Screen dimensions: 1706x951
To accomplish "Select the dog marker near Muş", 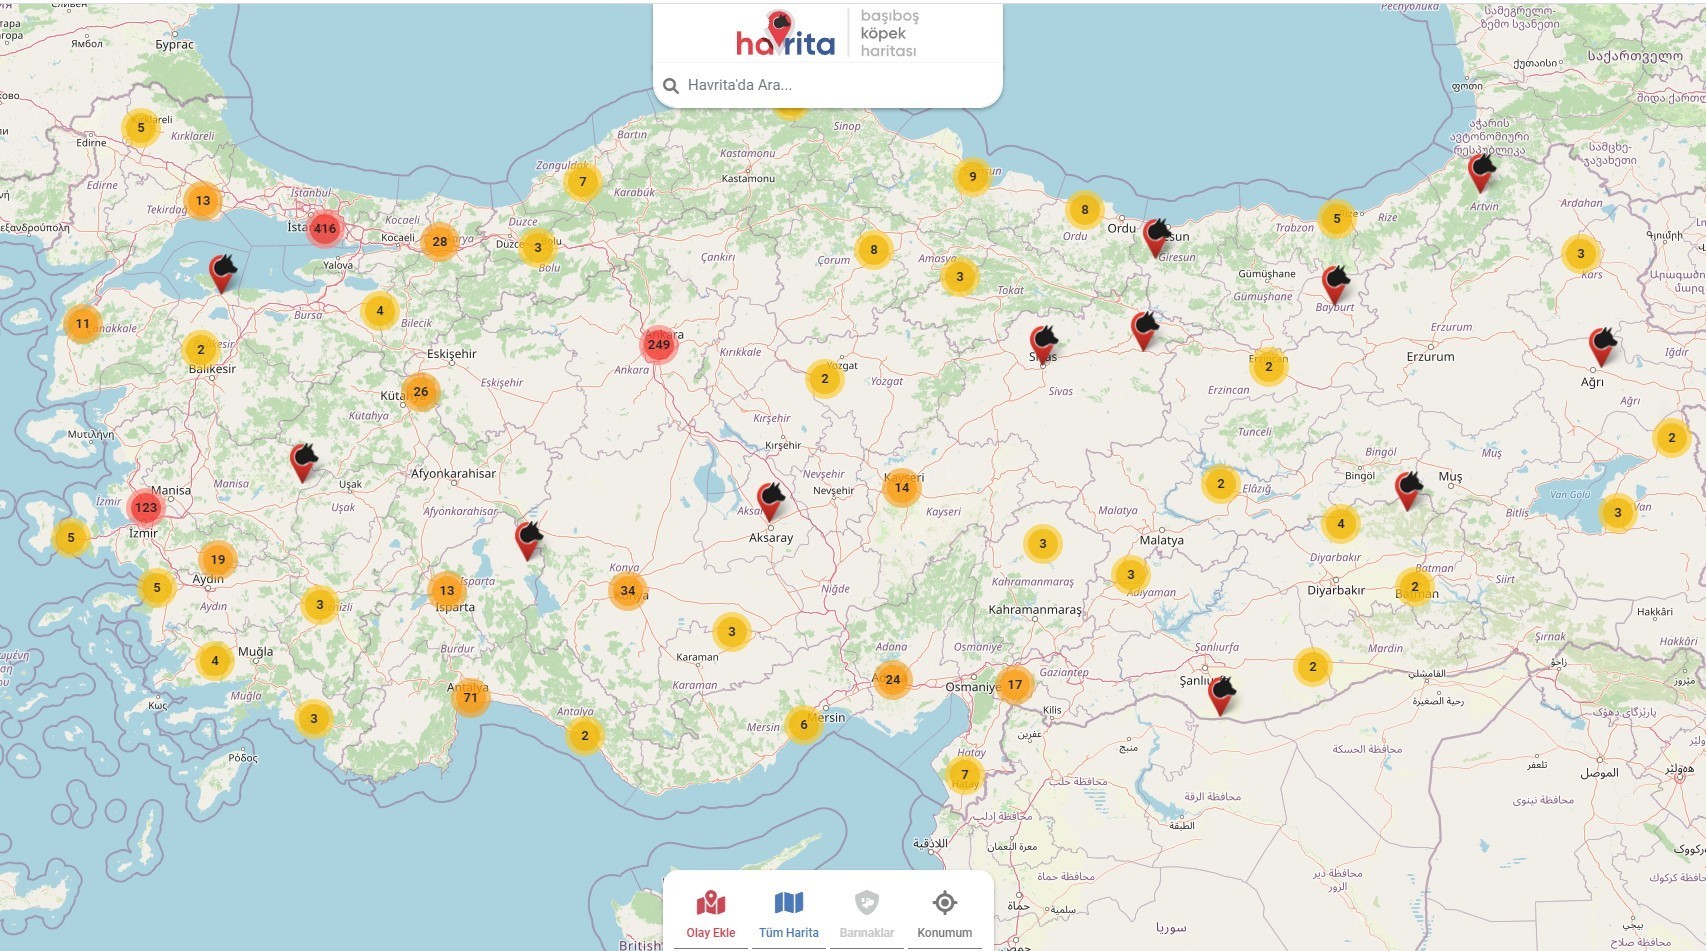I will pyautogui.click(x=1408, y=490).
